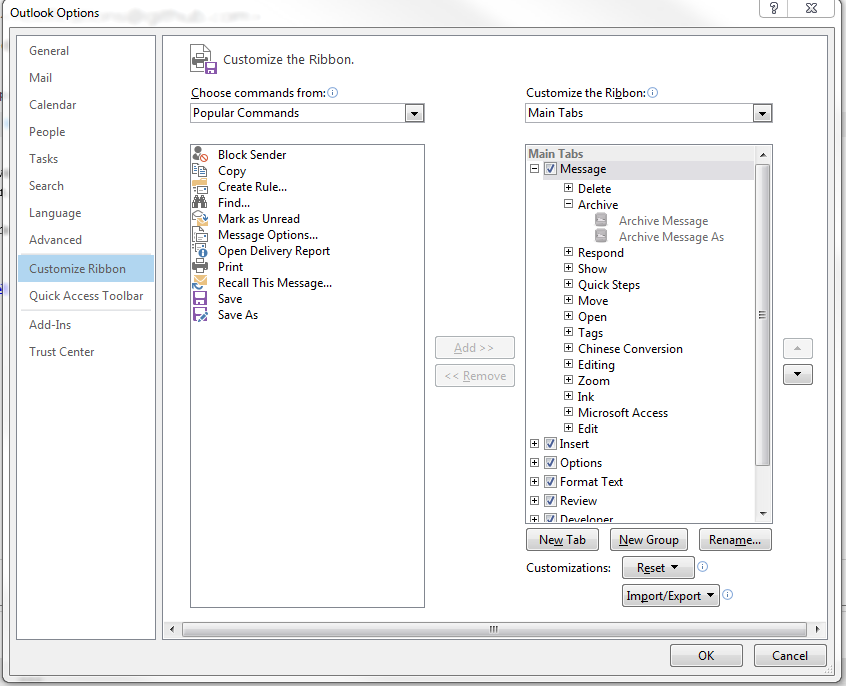Click the ribbon tree vertical scrollbar thumb

coord(762,315)
